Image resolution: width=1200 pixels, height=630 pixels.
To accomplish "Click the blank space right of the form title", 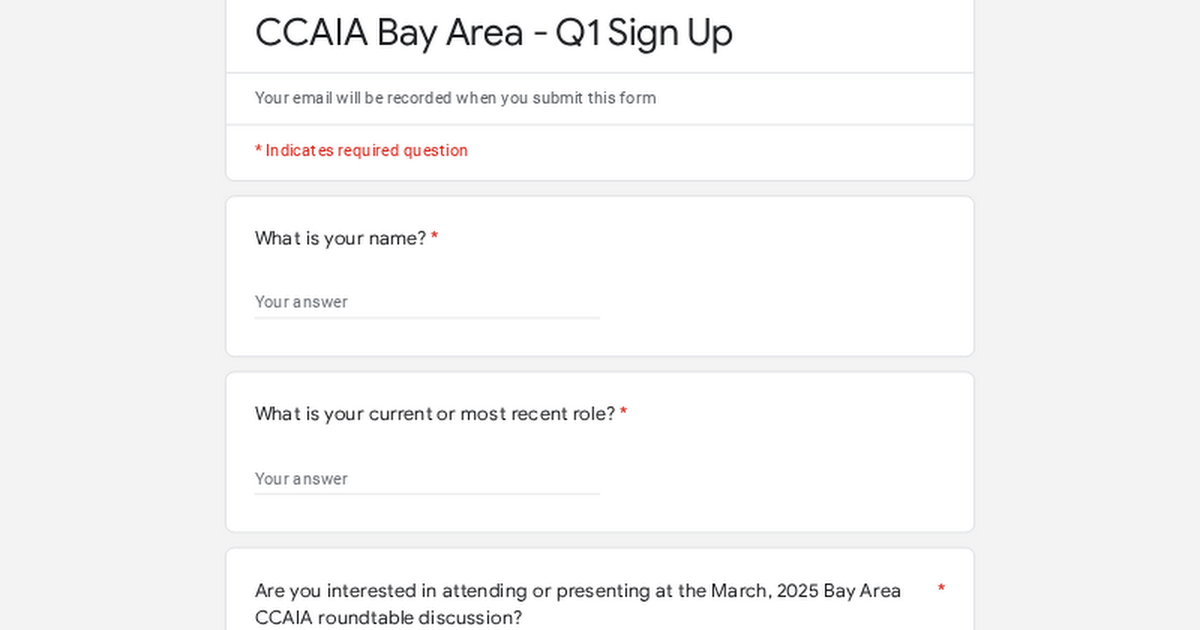I will point(850,32).
